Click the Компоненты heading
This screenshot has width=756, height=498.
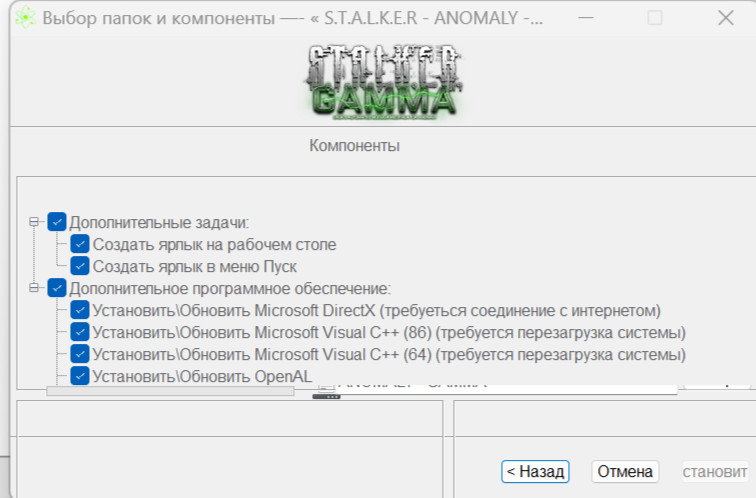[x=354, y=145]
